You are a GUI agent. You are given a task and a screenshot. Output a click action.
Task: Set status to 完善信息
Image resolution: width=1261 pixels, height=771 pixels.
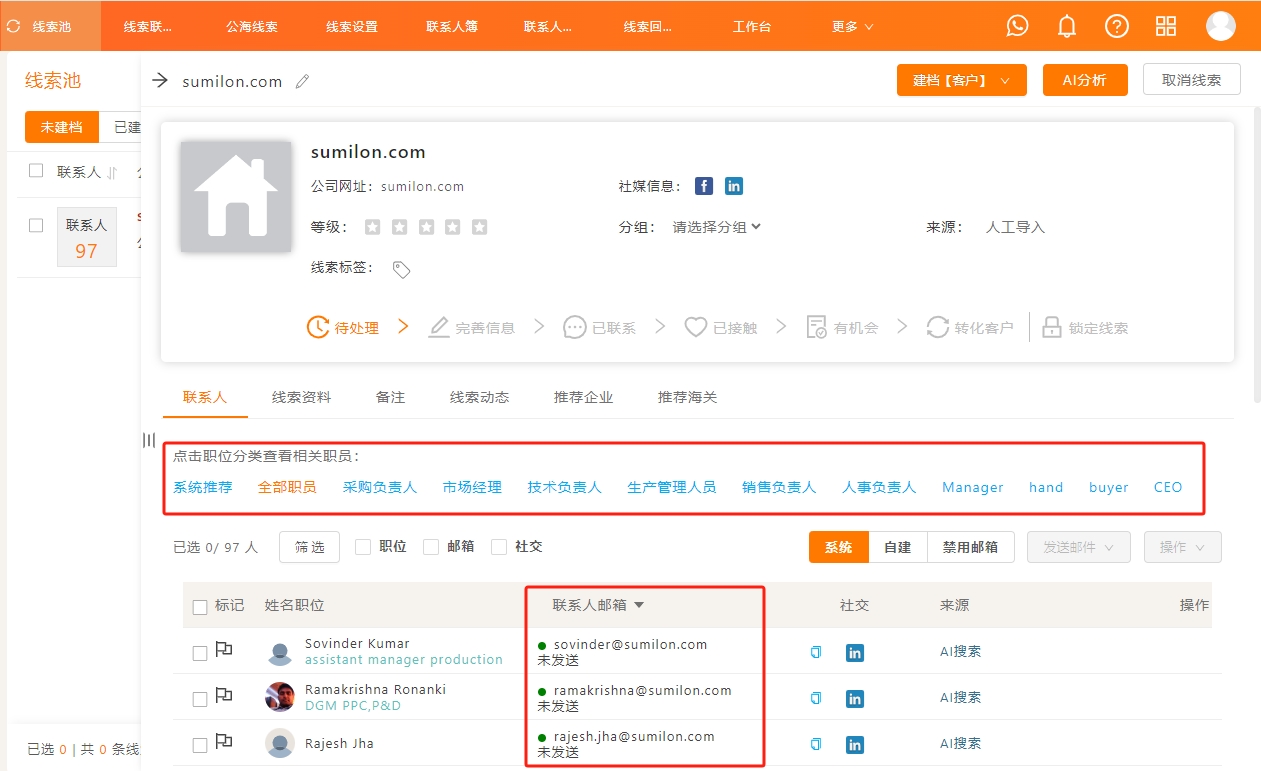click(471, 327)
